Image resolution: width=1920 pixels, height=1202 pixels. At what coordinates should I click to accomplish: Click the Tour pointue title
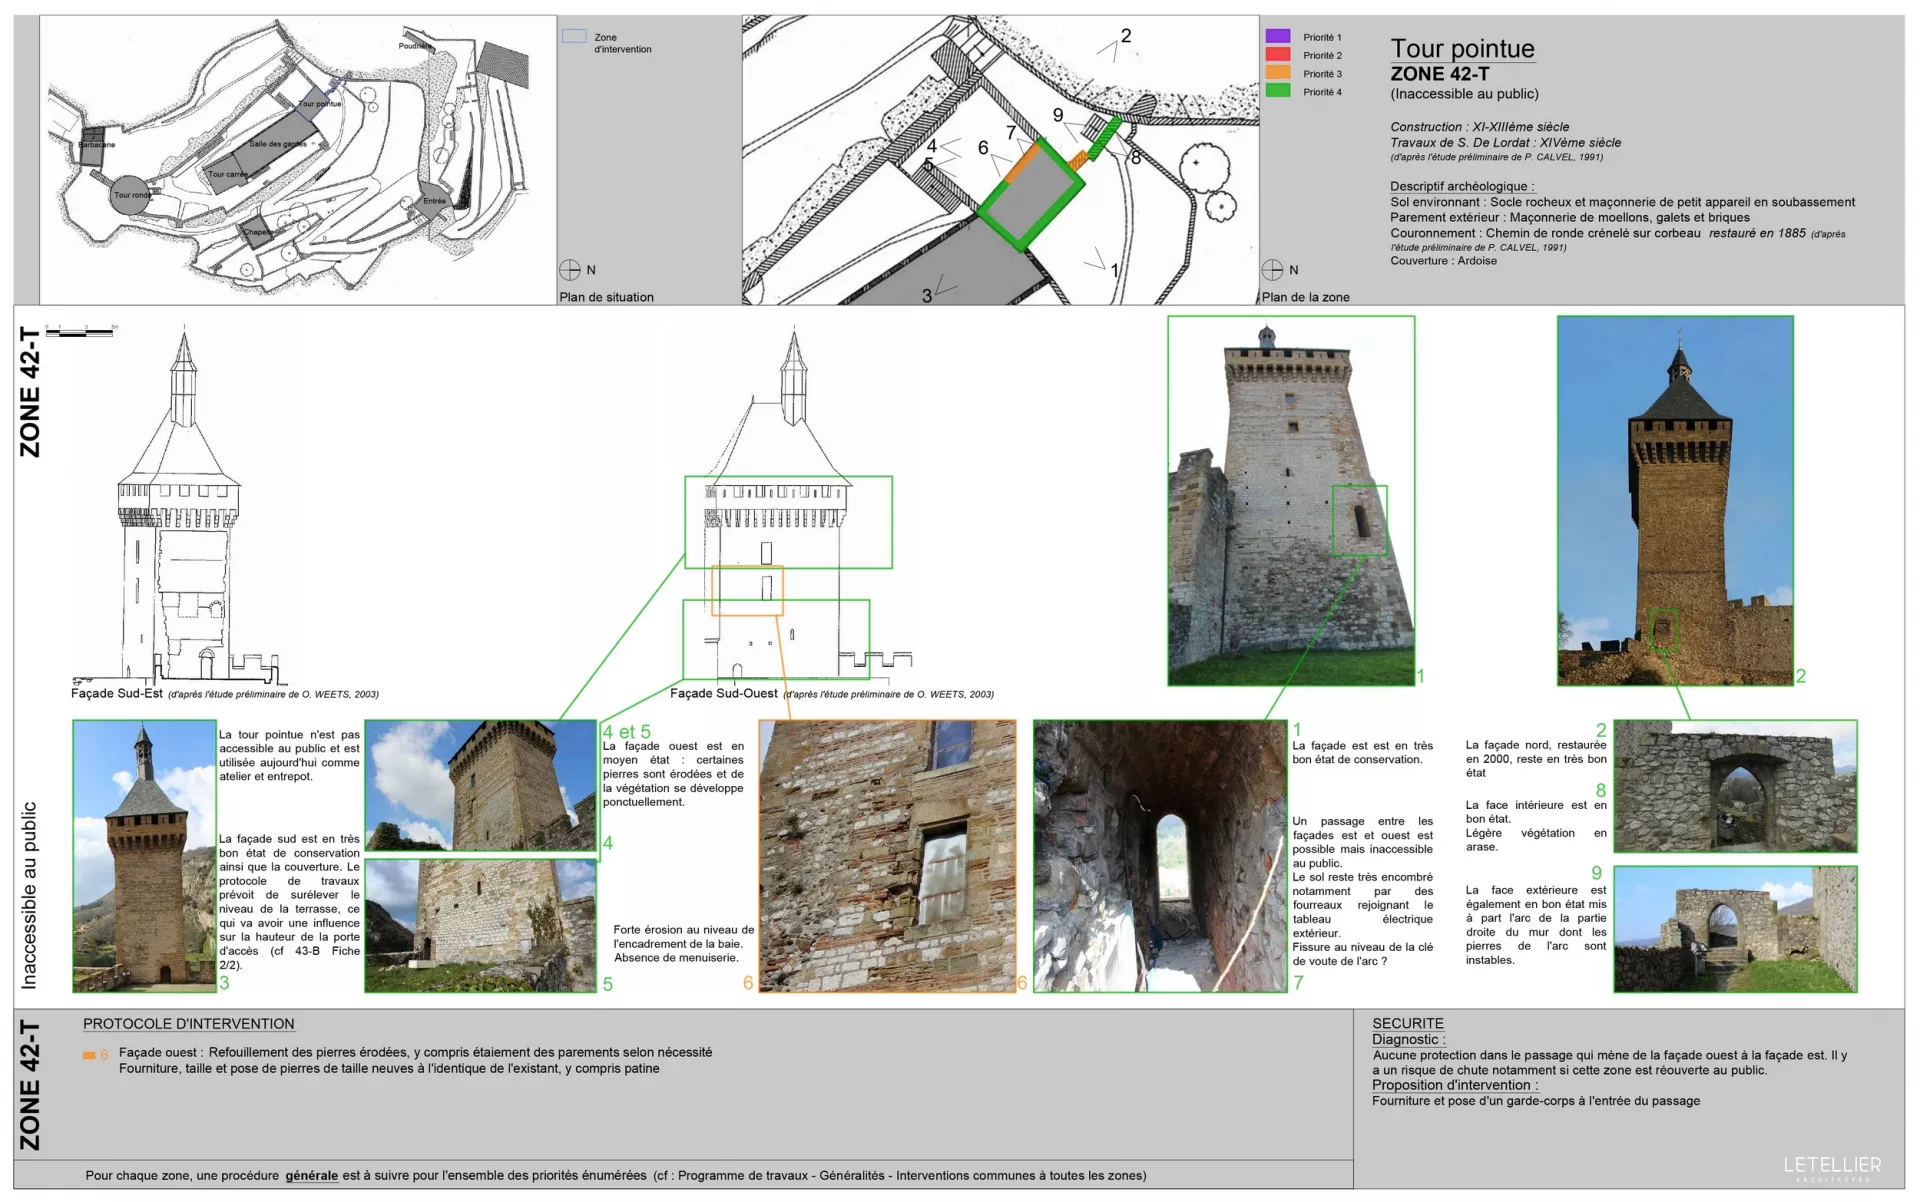click(1462, 49)
